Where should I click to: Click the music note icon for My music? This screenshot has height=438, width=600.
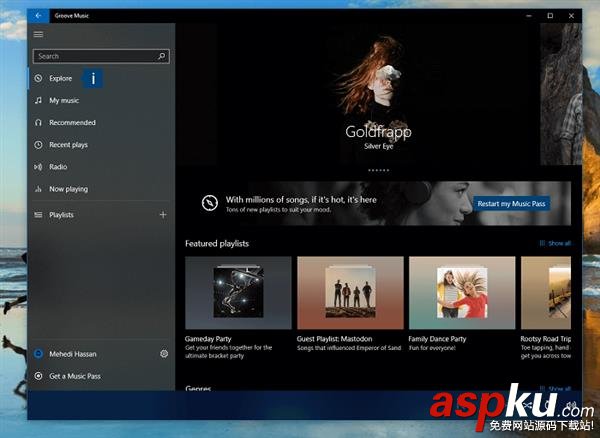point(38,101)
